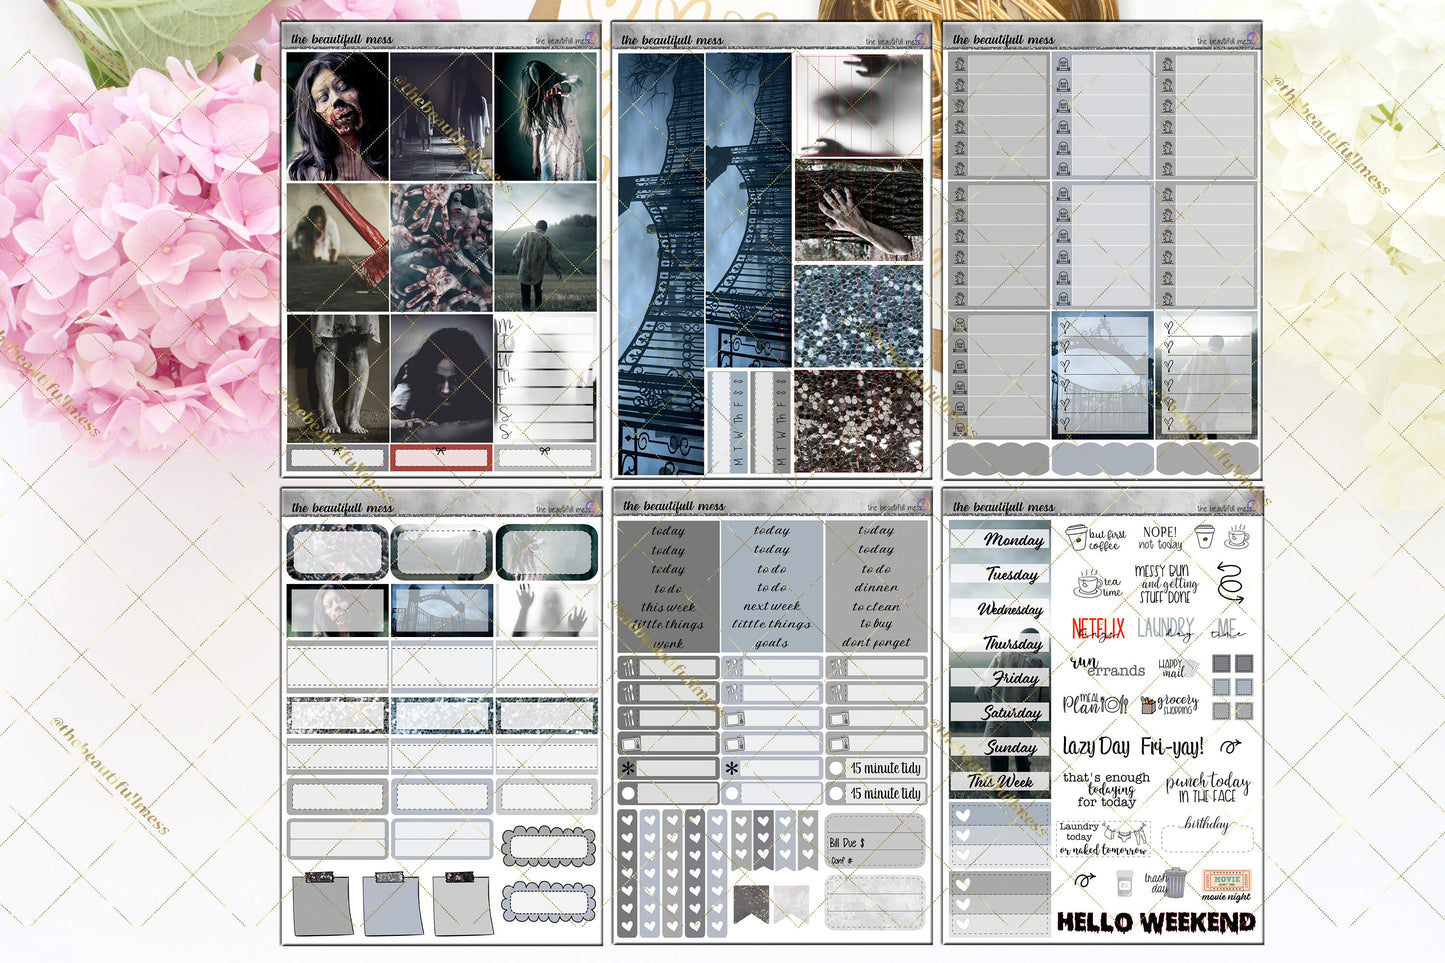The image size is (1445, 963).
Task: Click the 'ME time' sticker
Action: pos(1227,629)
